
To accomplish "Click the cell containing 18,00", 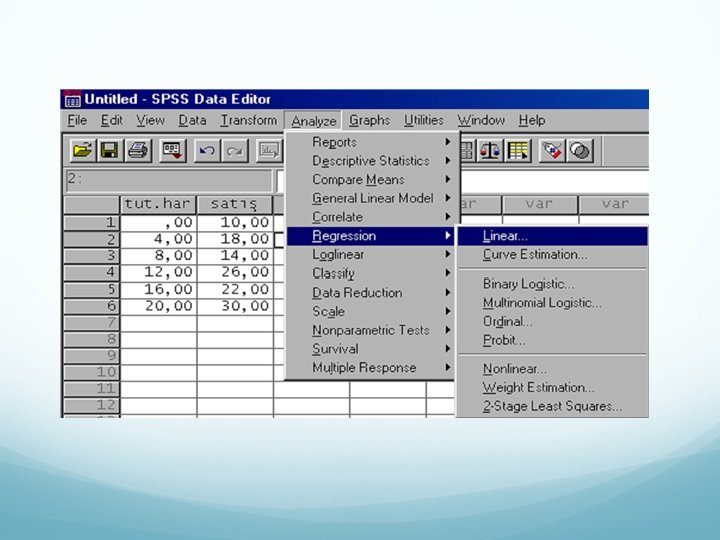I will [x=235, y=239].
